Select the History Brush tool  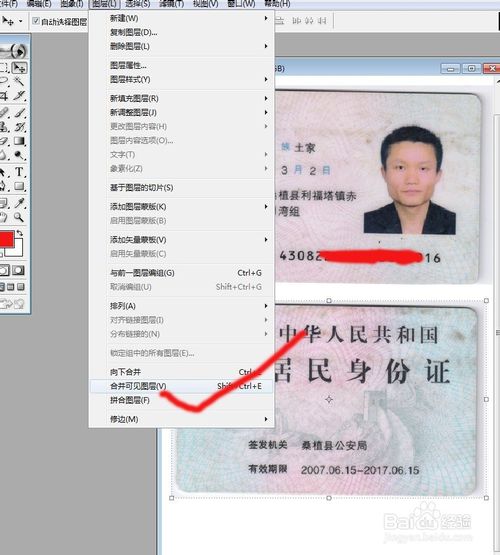click(x=19, y=127)
